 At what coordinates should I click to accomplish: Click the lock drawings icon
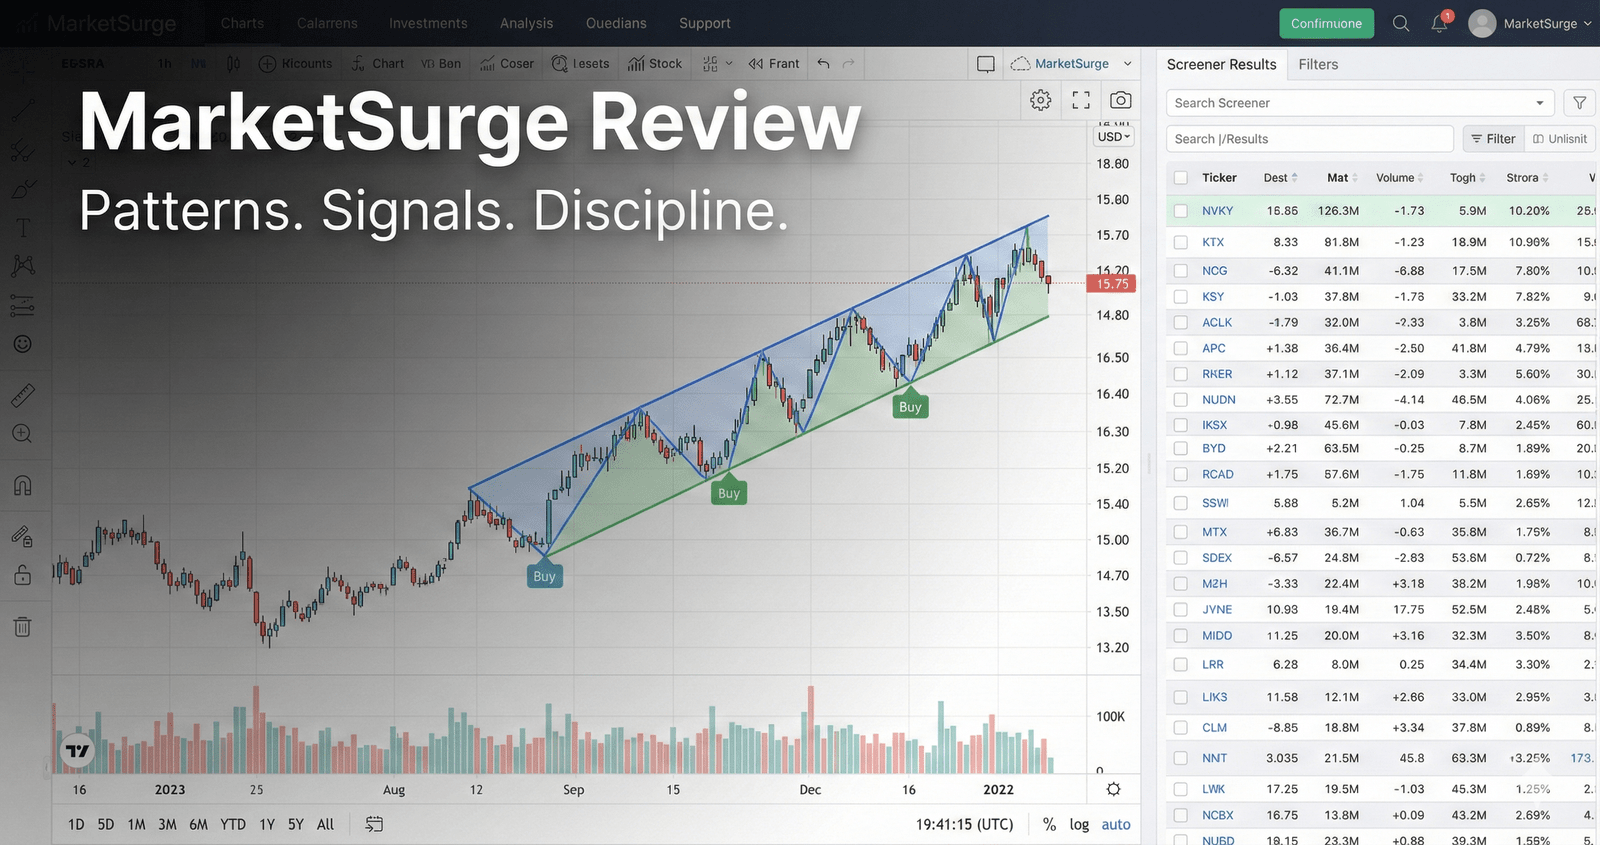22,575
